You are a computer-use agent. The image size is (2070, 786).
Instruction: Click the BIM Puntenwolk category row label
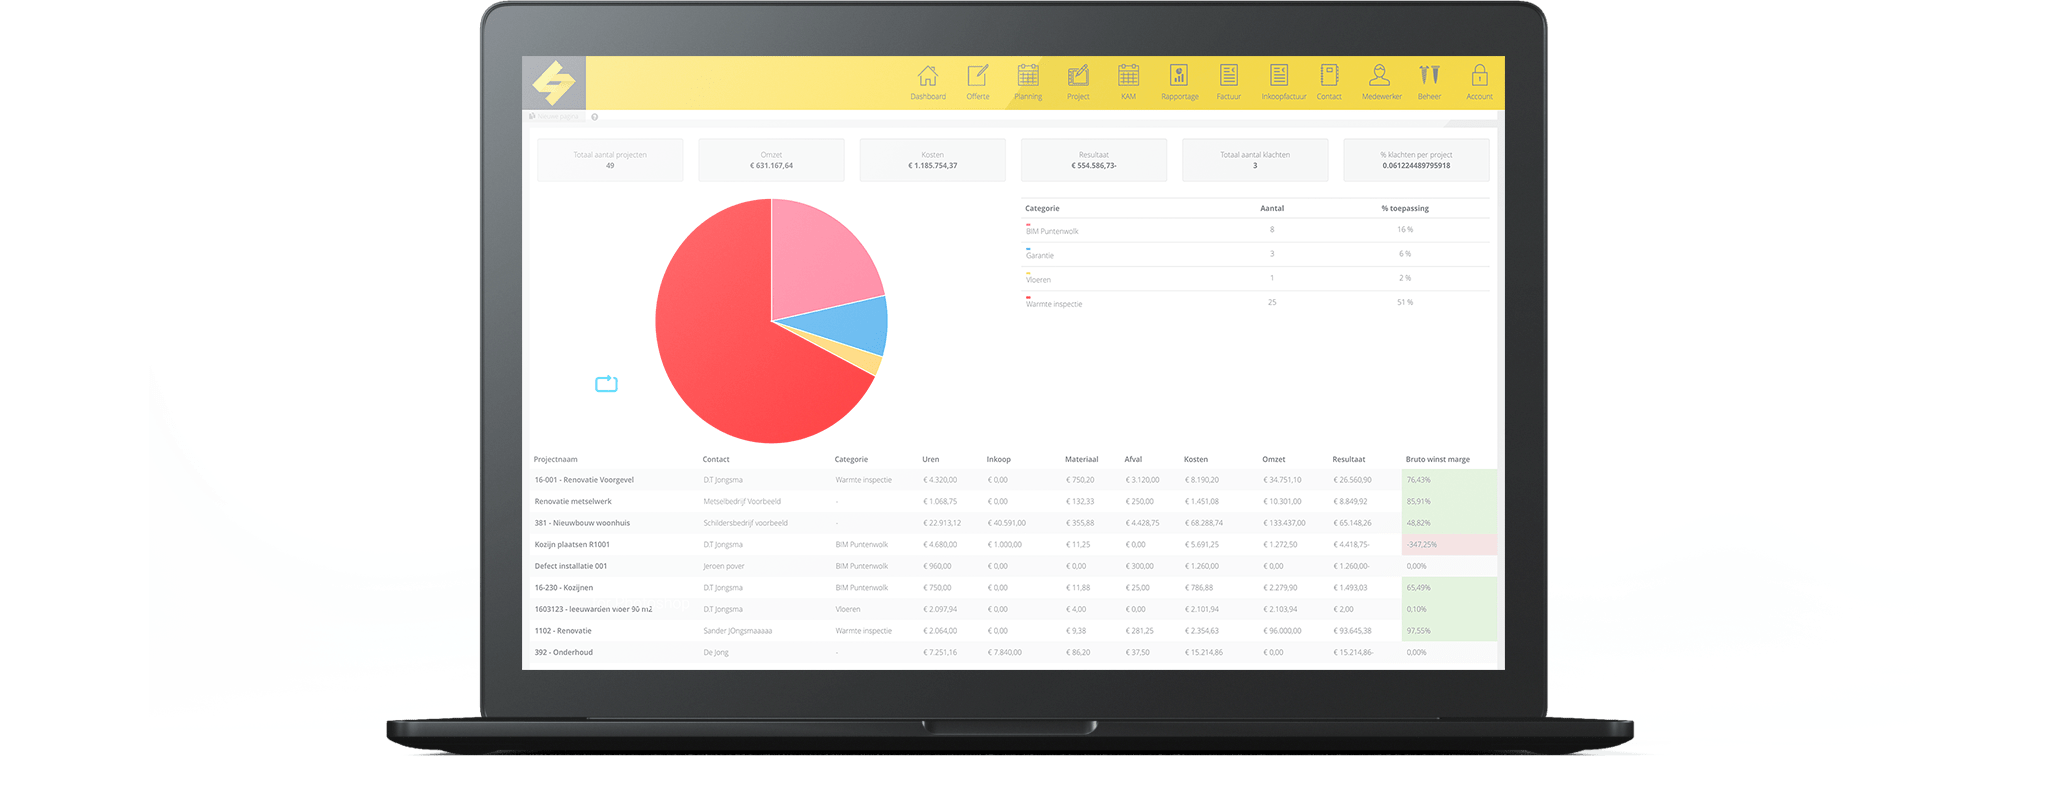click(1052, 232)
